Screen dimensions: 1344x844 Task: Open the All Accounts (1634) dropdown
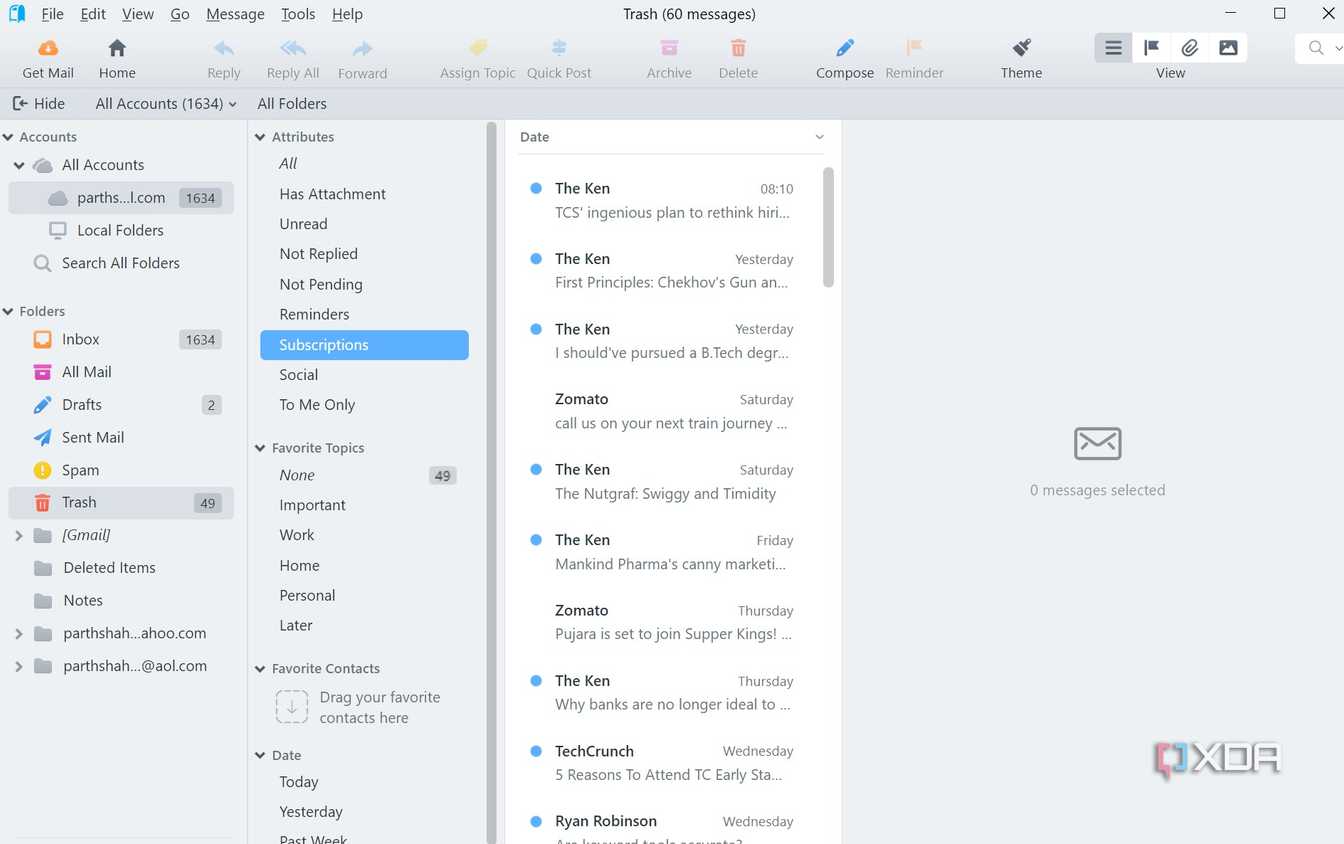tap(166, 104)
